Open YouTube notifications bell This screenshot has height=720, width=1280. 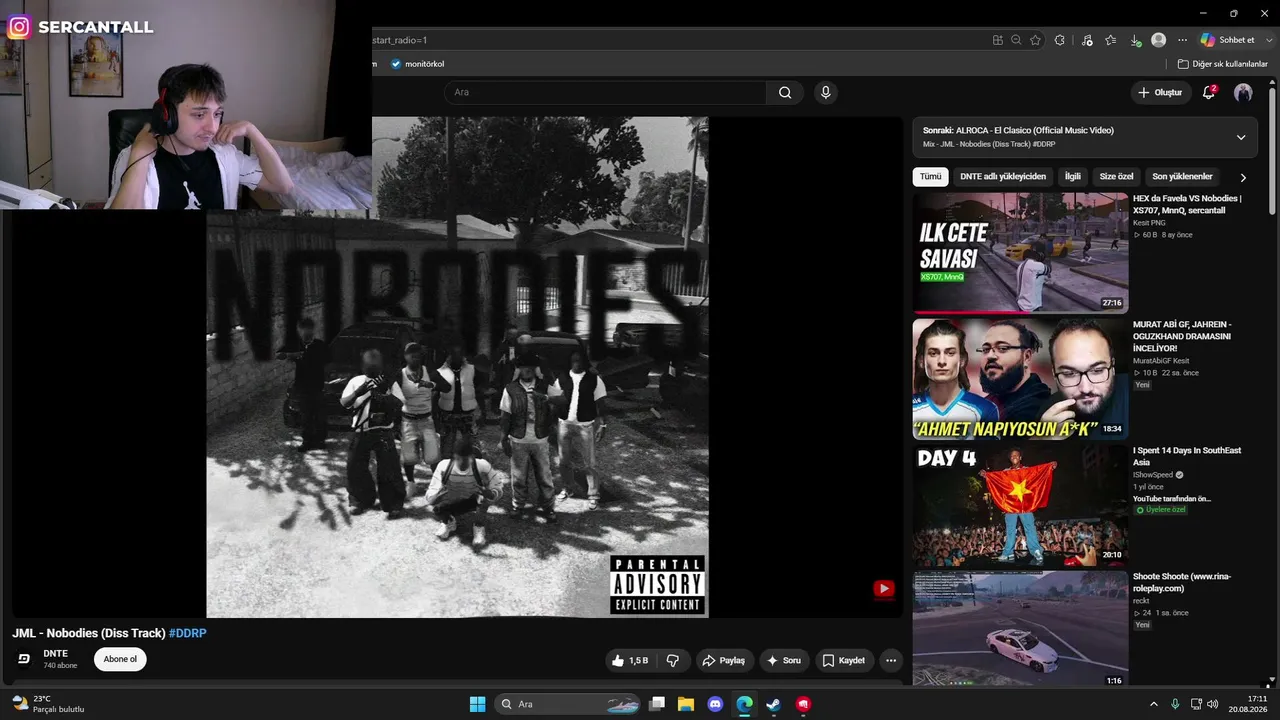pyautogui.click(x=1209, y=92)
